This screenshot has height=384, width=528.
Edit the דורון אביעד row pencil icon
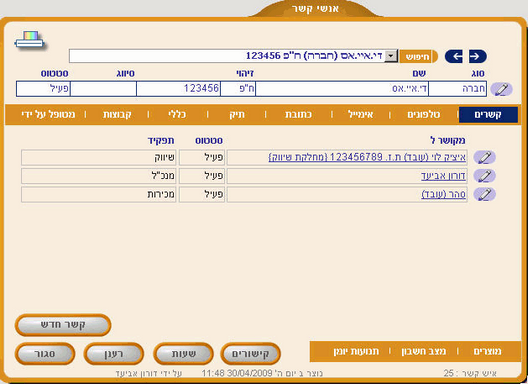(x=484, y=176)
